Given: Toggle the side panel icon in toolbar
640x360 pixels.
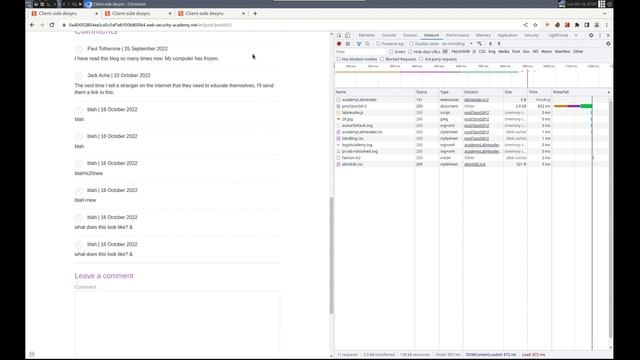Looking at the screenshot, I should tap(587, 25).
